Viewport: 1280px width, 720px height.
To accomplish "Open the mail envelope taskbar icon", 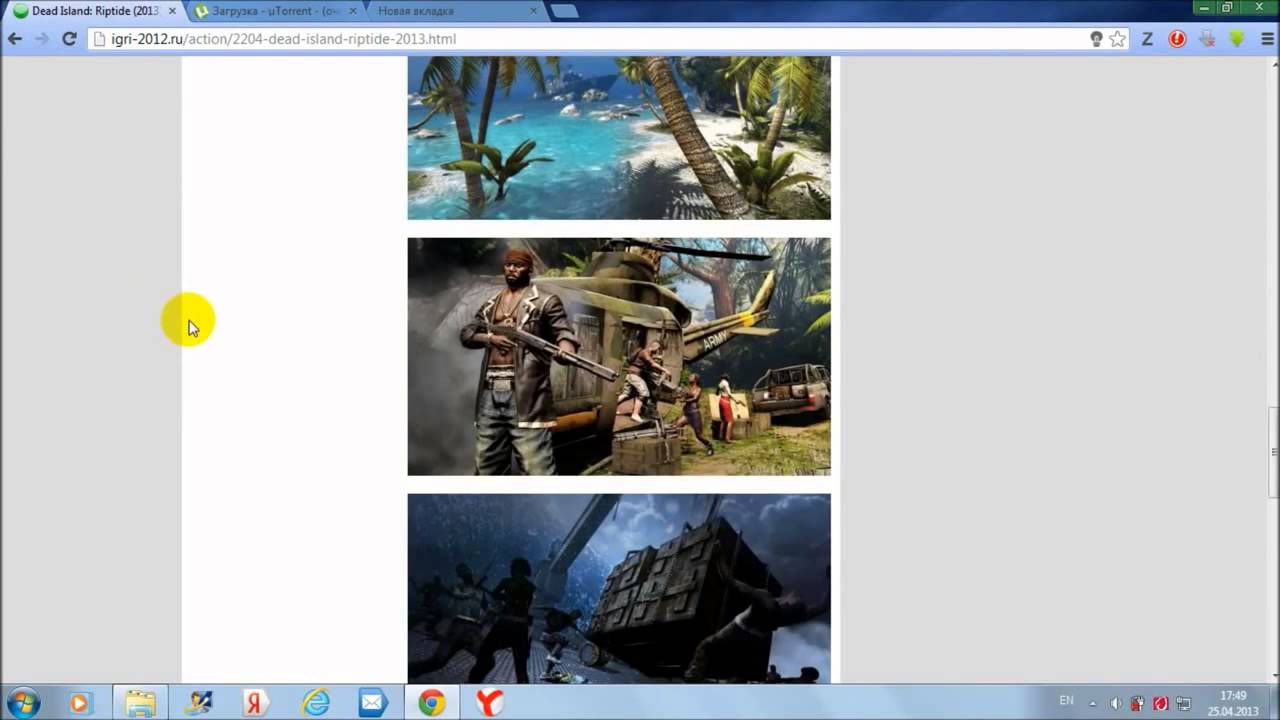I will [373, 703].
